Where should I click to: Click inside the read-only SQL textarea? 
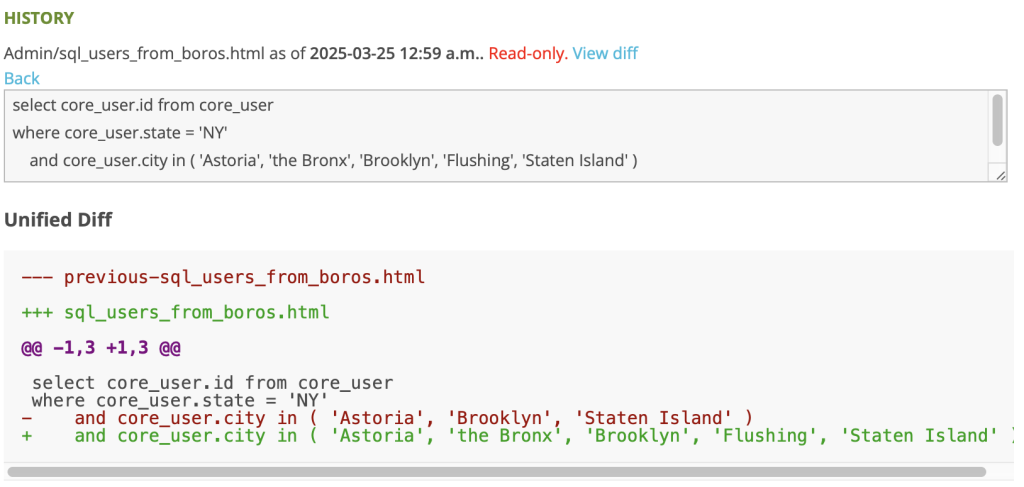click(505, 136)
